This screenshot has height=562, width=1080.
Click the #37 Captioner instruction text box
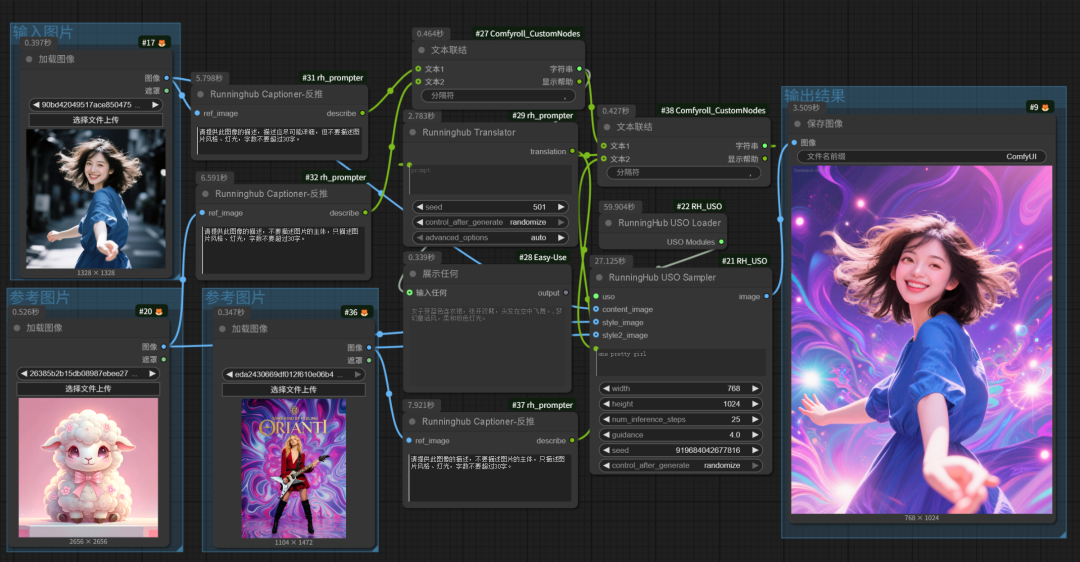coord(490,477)
